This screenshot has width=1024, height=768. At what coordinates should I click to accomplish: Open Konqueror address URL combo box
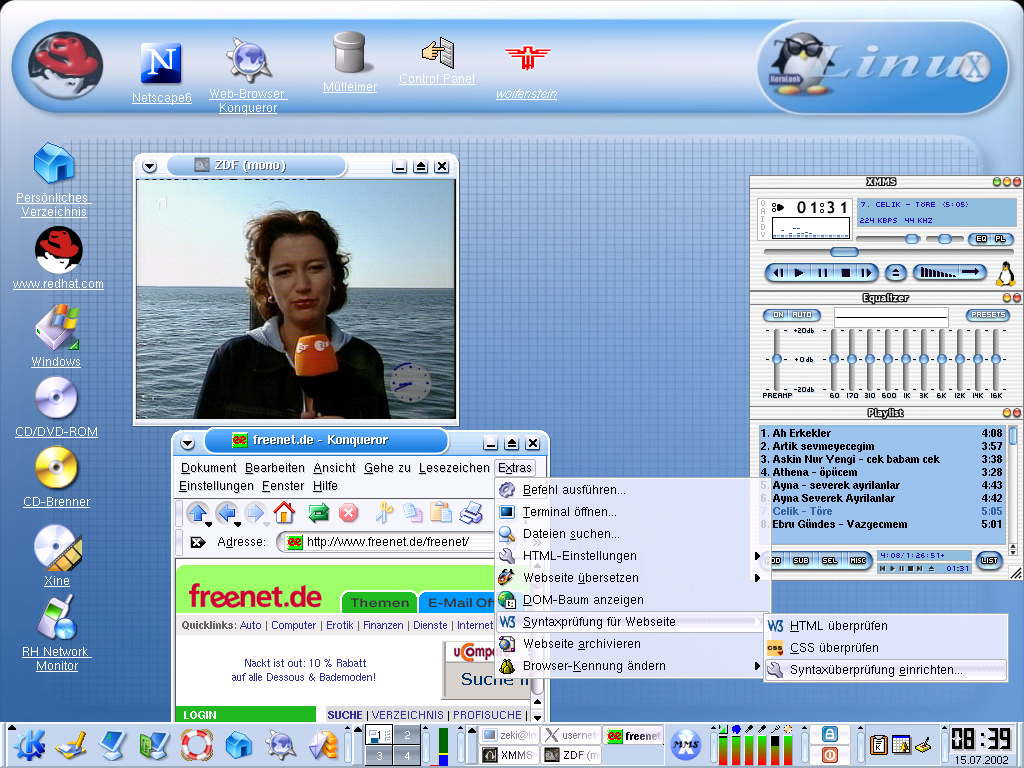click(385, 542)
